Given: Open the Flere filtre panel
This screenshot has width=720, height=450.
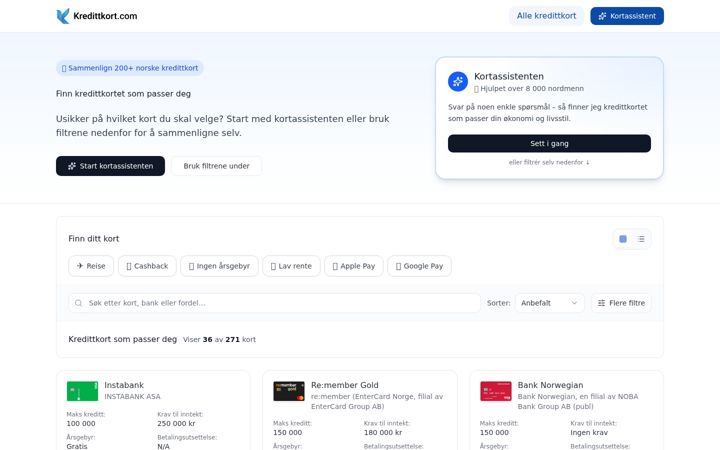Looking at the screenshot, I should click(x=621, y=303).
